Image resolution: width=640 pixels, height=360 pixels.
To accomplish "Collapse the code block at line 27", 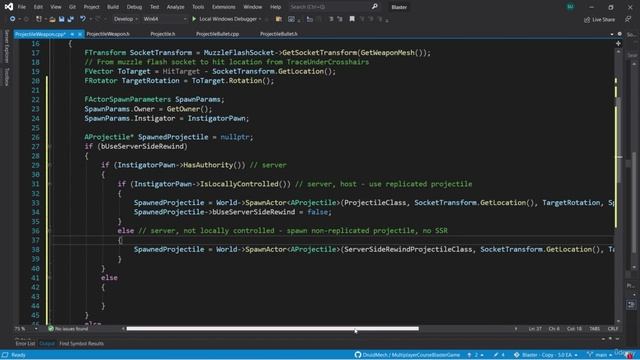I will point(49,146).
